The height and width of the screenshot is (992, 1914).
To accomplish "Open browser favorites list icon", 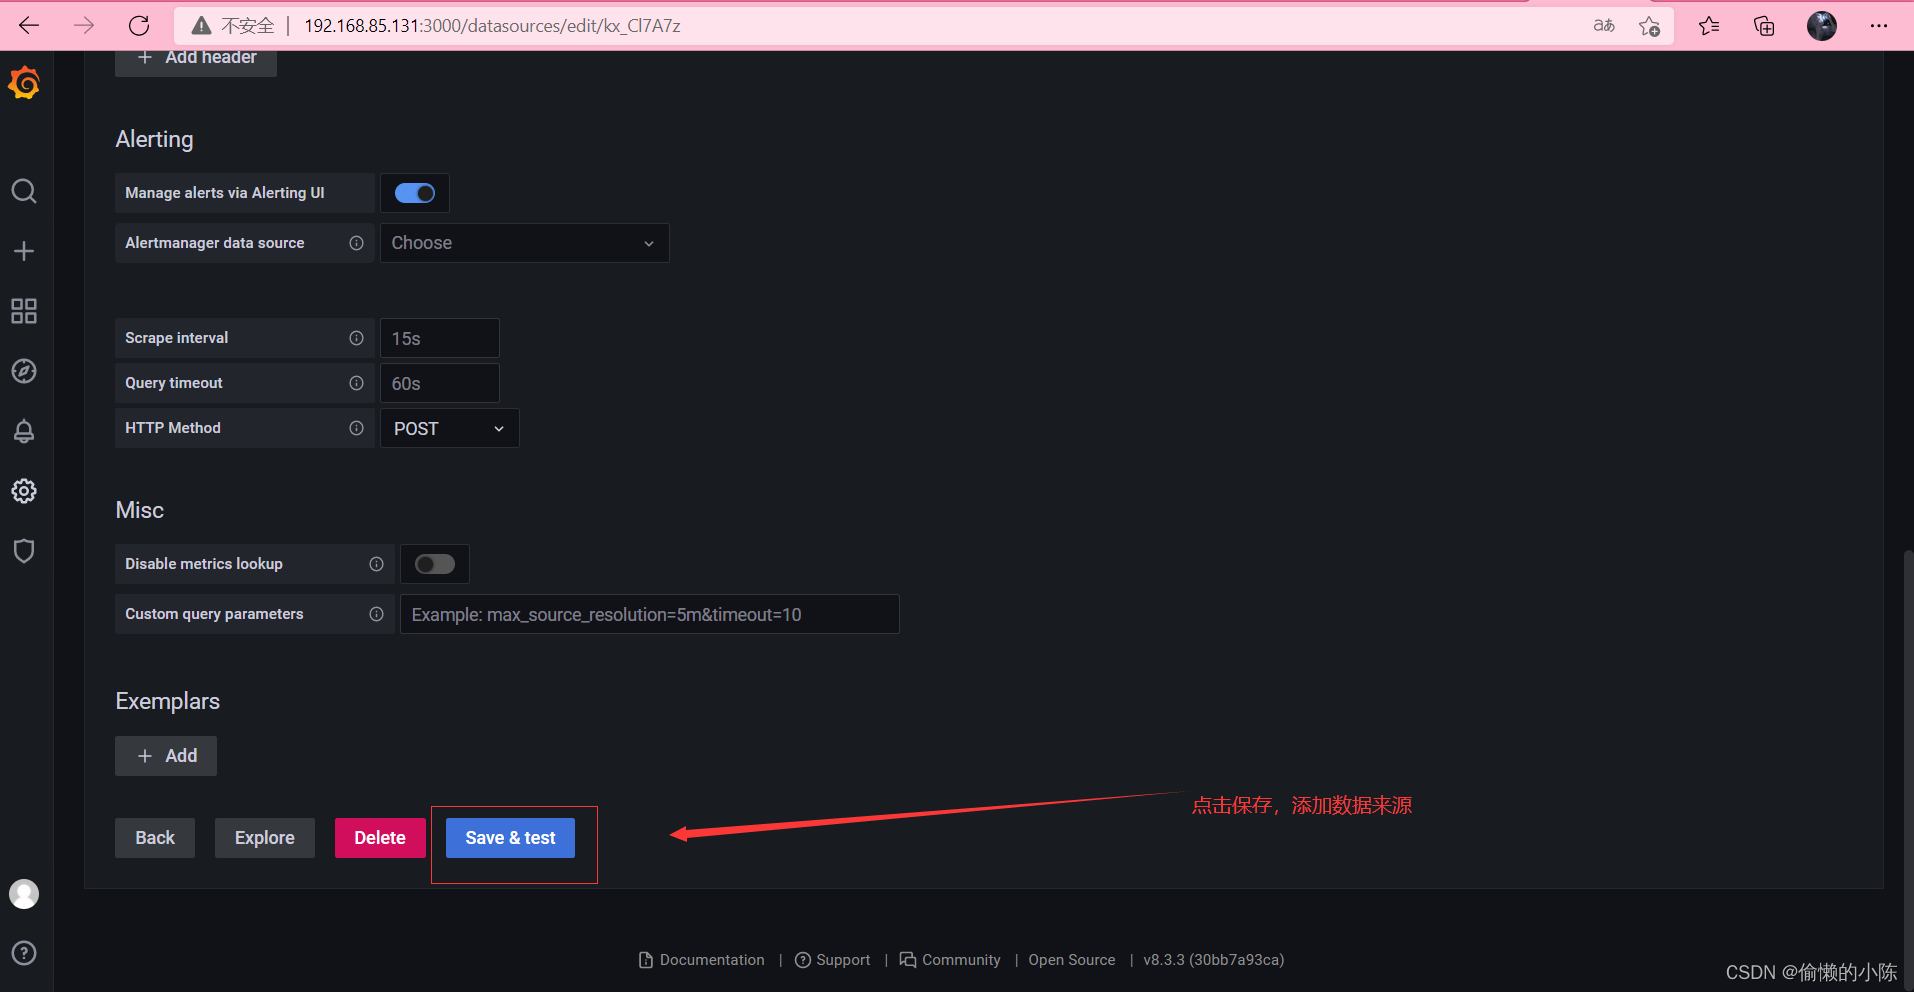I will pos(1709,26).
